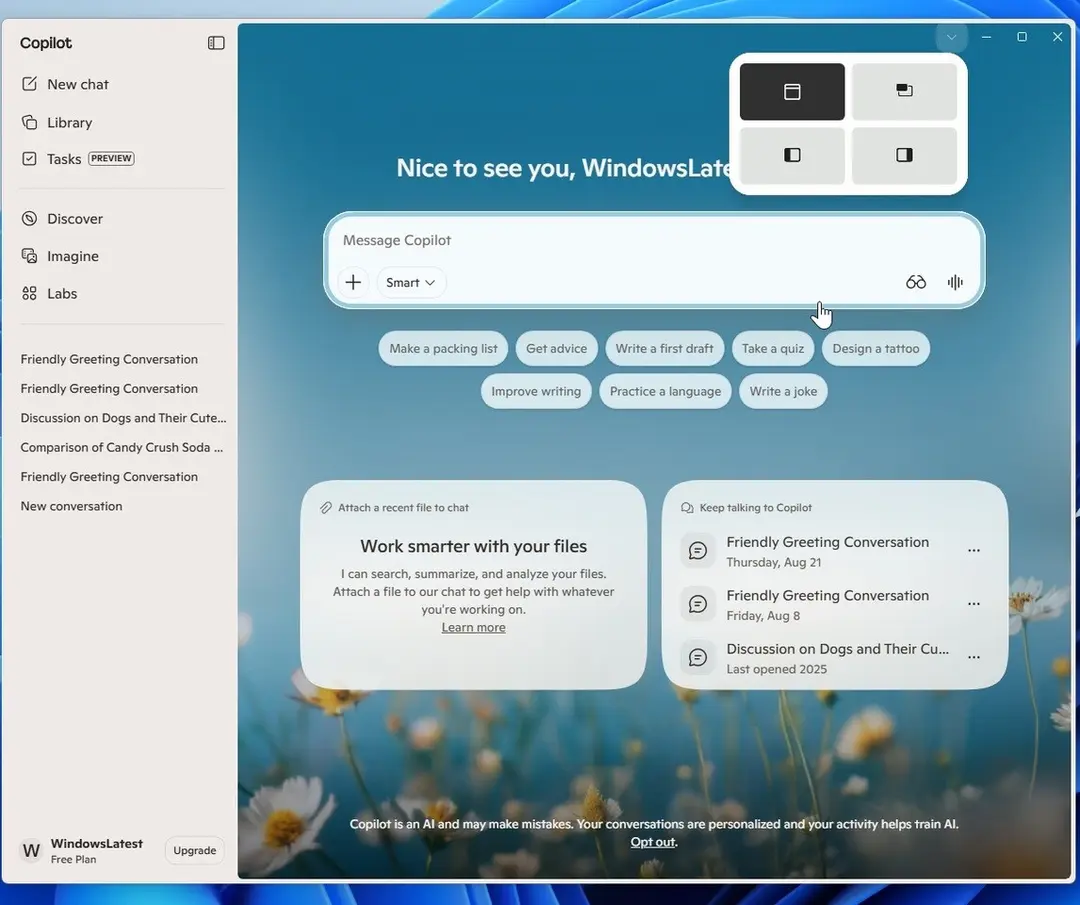Choose the right-docked sidebar layout option

(904, 155)
